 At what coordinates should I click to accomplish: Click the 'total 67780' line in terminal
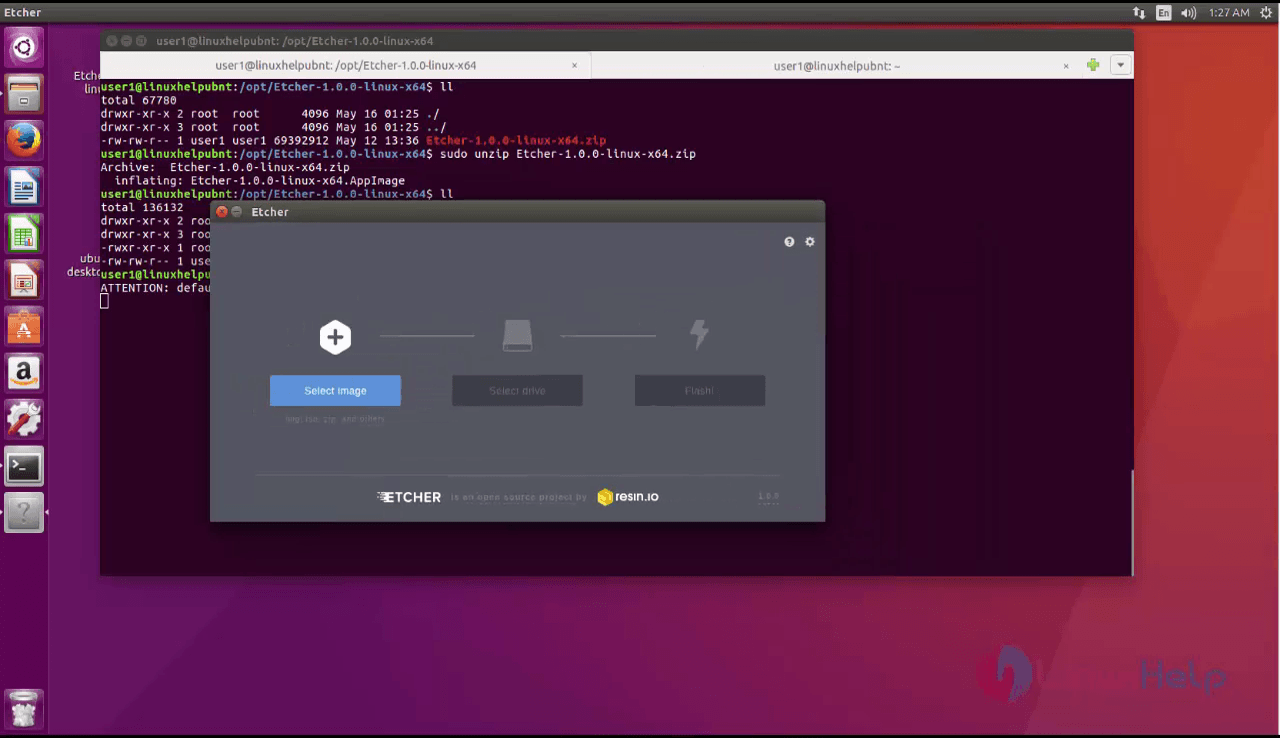[139, 101]
